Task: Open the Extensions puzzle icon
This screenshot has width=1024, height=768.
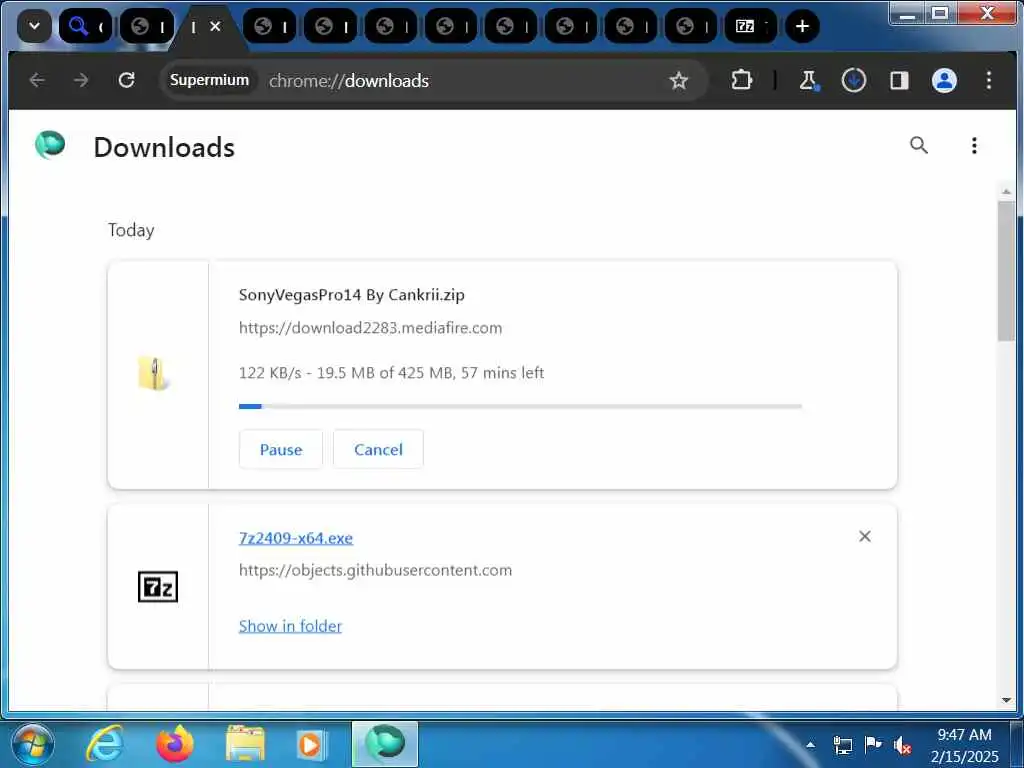Action: (x=742, y=80)
